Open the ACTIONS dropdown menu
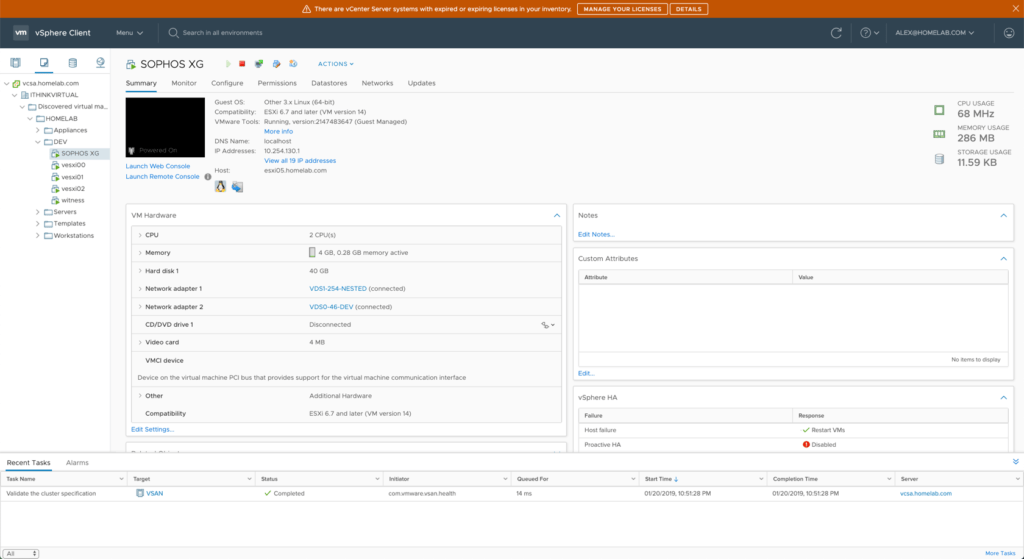Image resolution: width=1024 pixels, height=559 pixels. click(x=336, y=64)
